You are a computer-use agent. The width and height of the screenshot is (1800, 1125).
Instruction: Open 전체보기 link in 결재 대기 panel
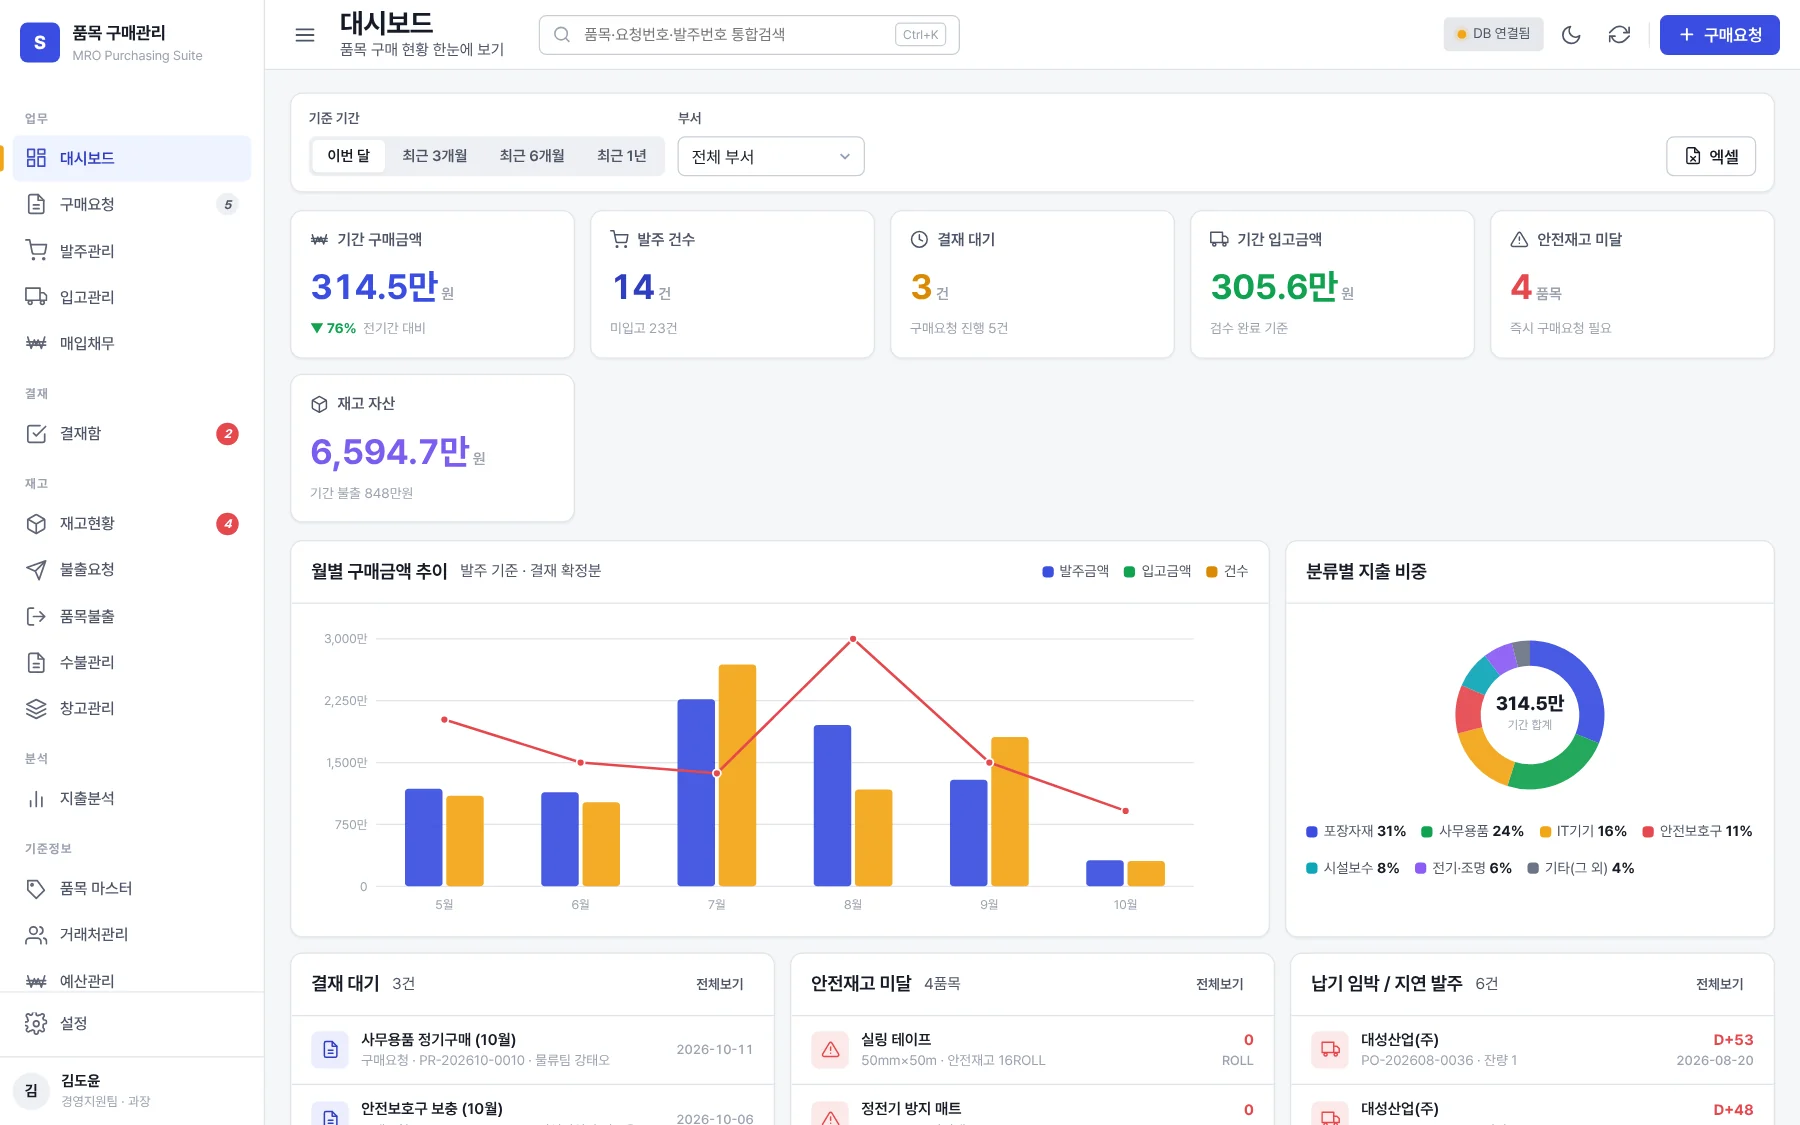(720, 984)
